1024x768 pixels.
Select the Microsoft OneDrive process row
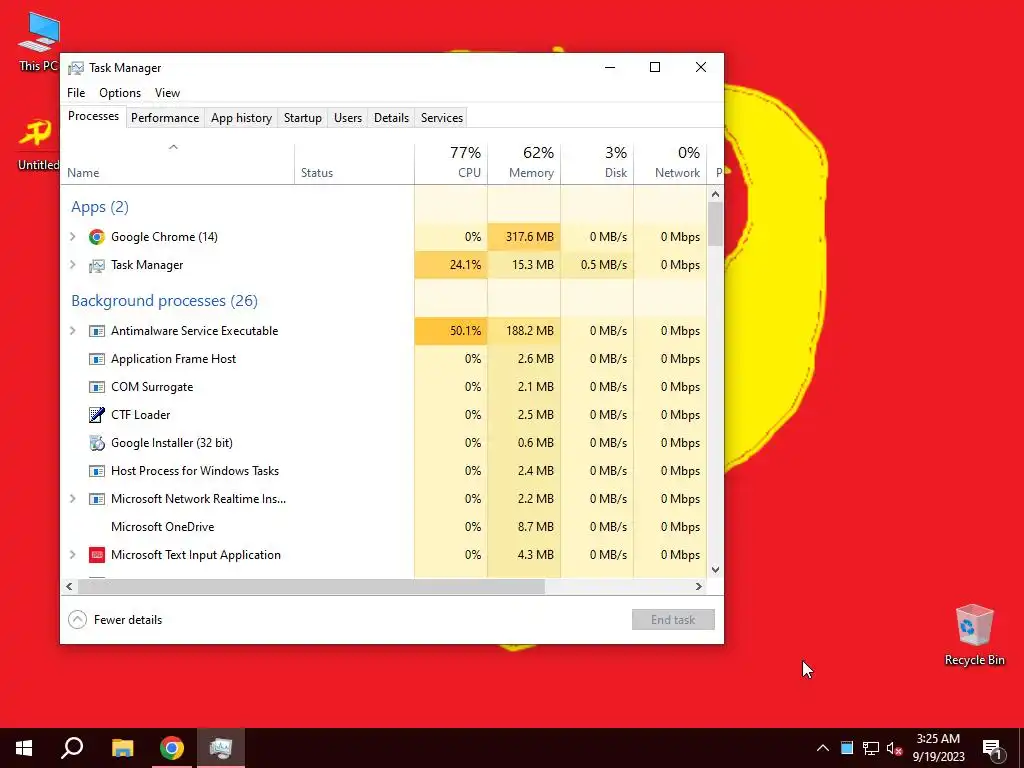384,527
